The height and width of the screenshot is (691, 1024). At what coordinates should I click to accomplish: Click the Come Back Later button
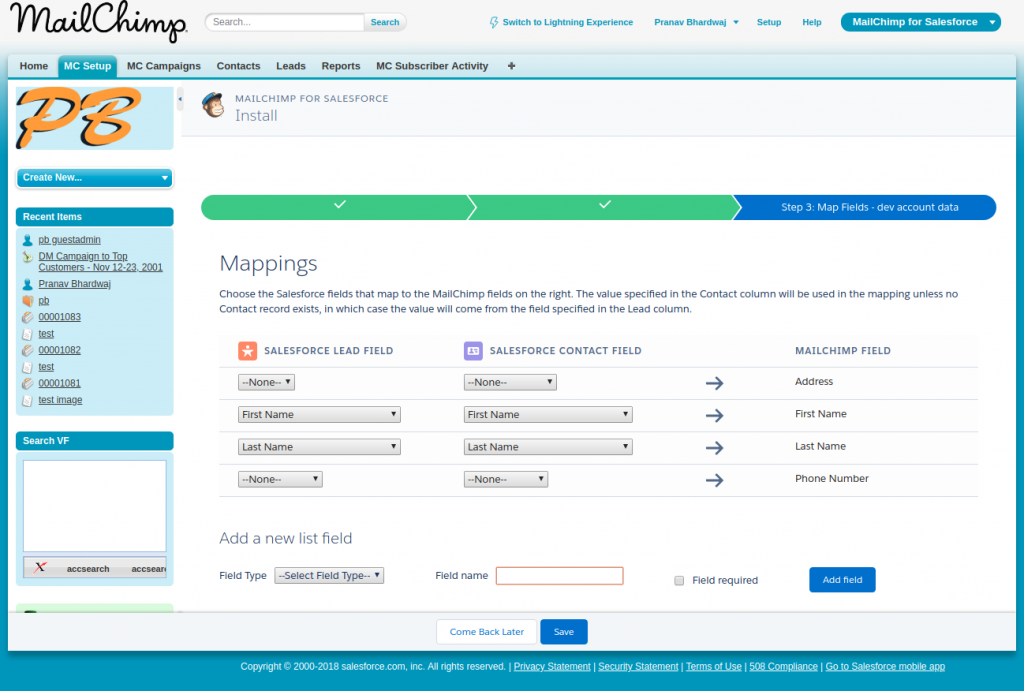487,632
